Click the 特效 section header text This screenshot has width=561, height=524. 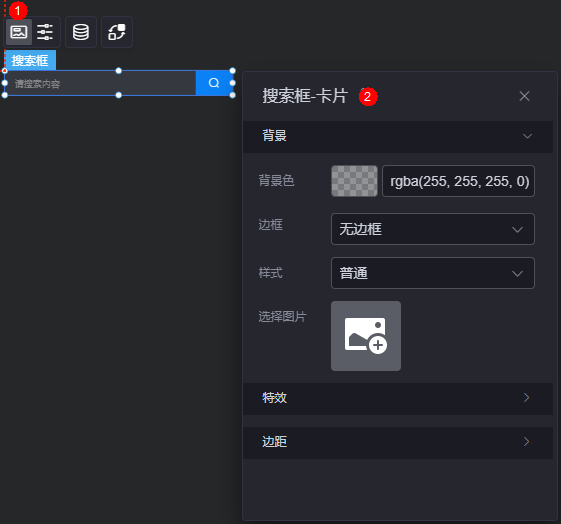[274, 398]
